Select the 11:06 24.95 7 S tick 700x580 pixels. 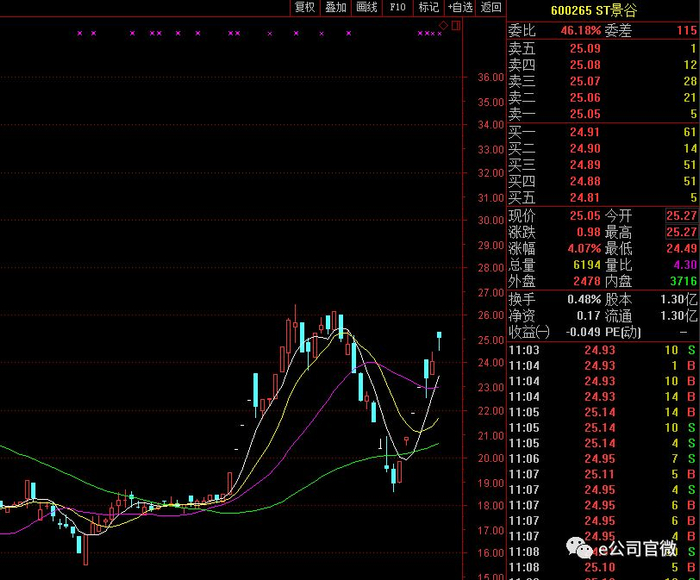pyautogui.click(x=603, y=459)
